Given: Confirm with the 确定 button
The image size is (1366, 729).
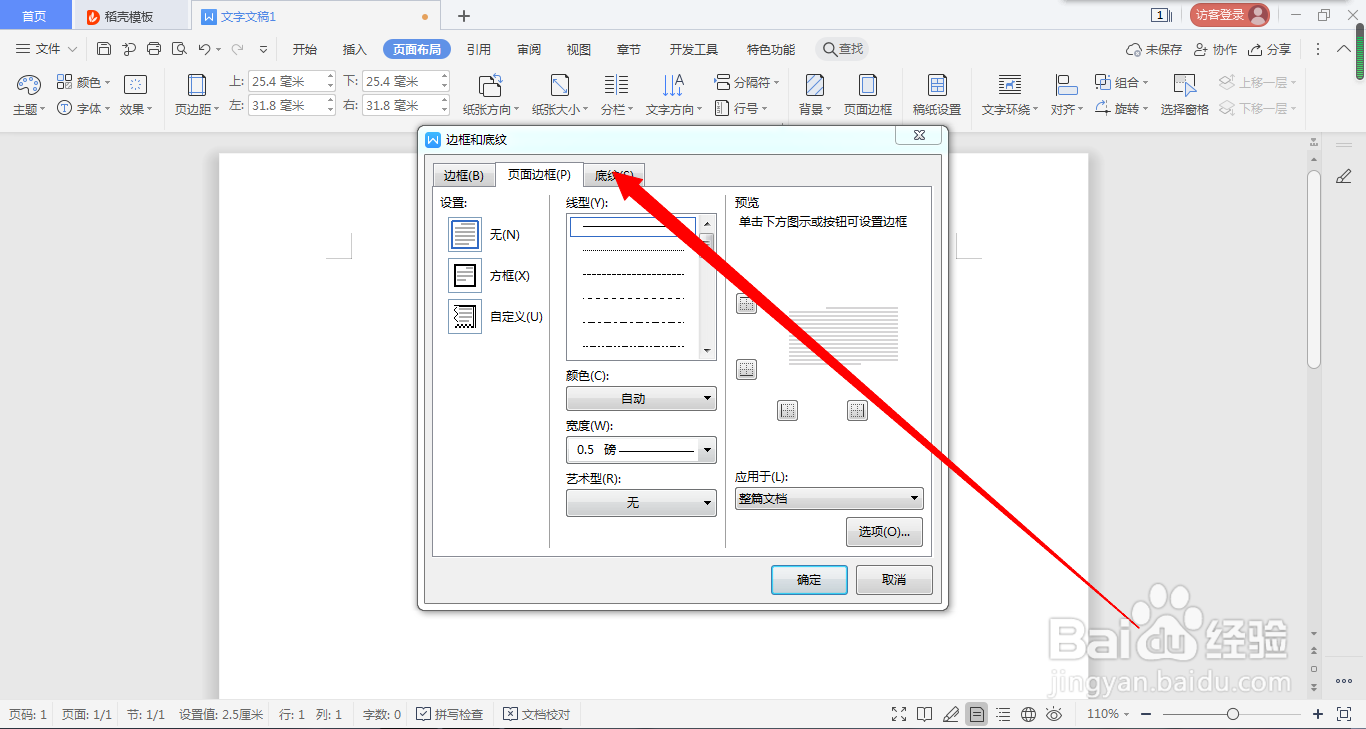Looking at the screenshot, I should coord(808,579).
